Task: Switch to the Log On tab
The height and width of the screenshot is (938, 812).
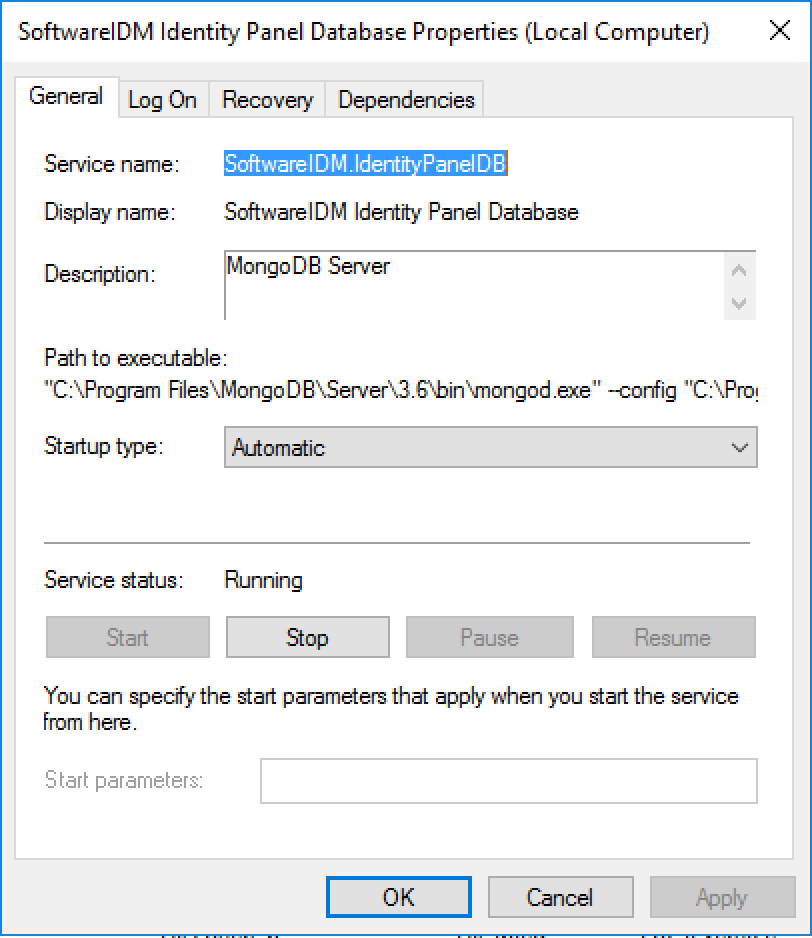Action: (163, 100)
